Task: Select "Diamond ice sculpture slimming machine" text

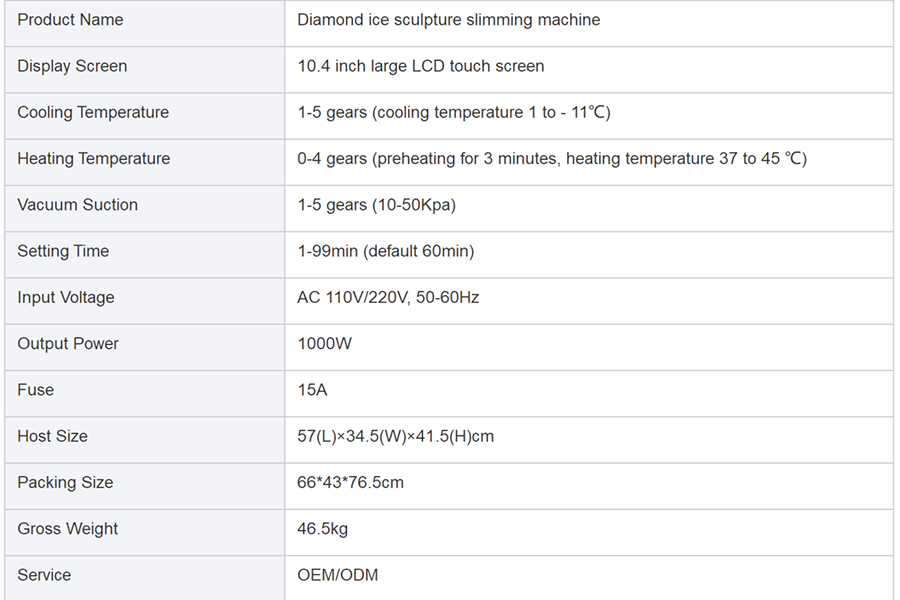Action: click(x=448, y=20)
